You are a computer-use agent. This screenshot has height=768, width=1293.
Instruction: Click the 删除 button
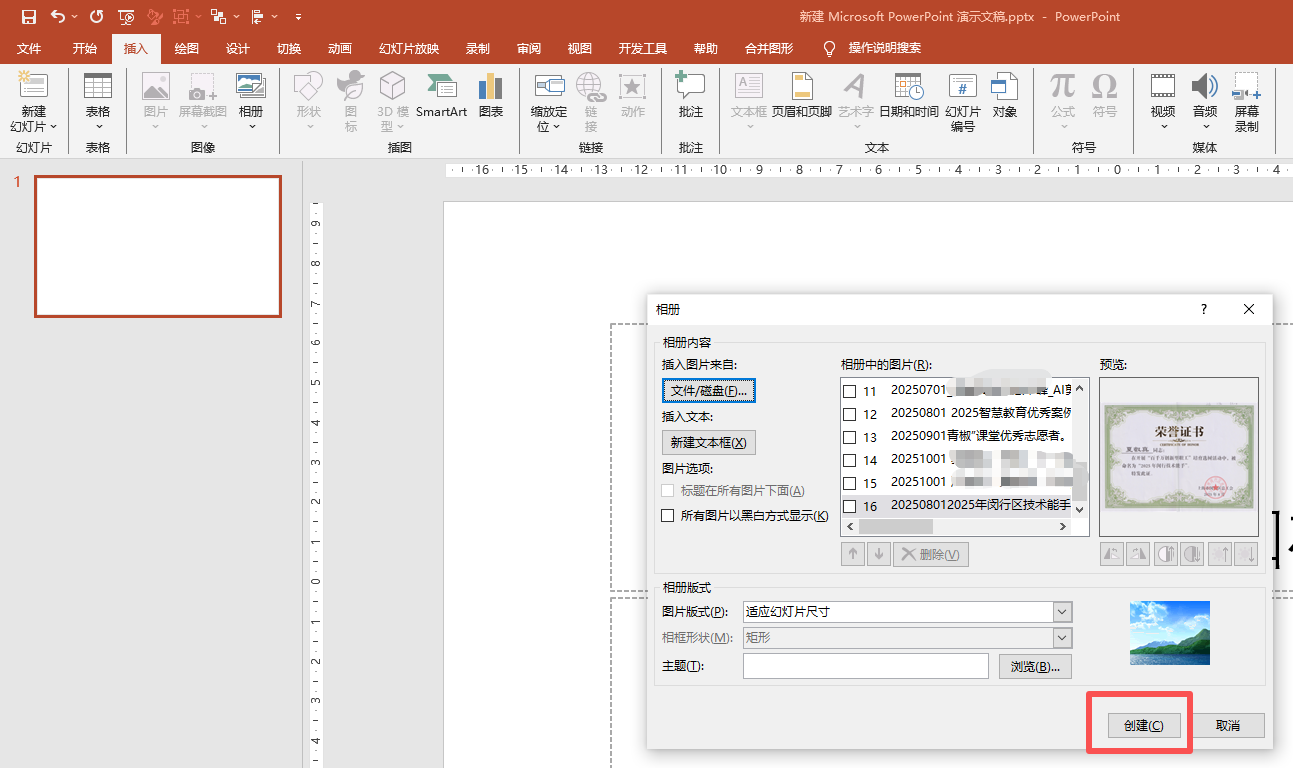click(x=931, y=554)
